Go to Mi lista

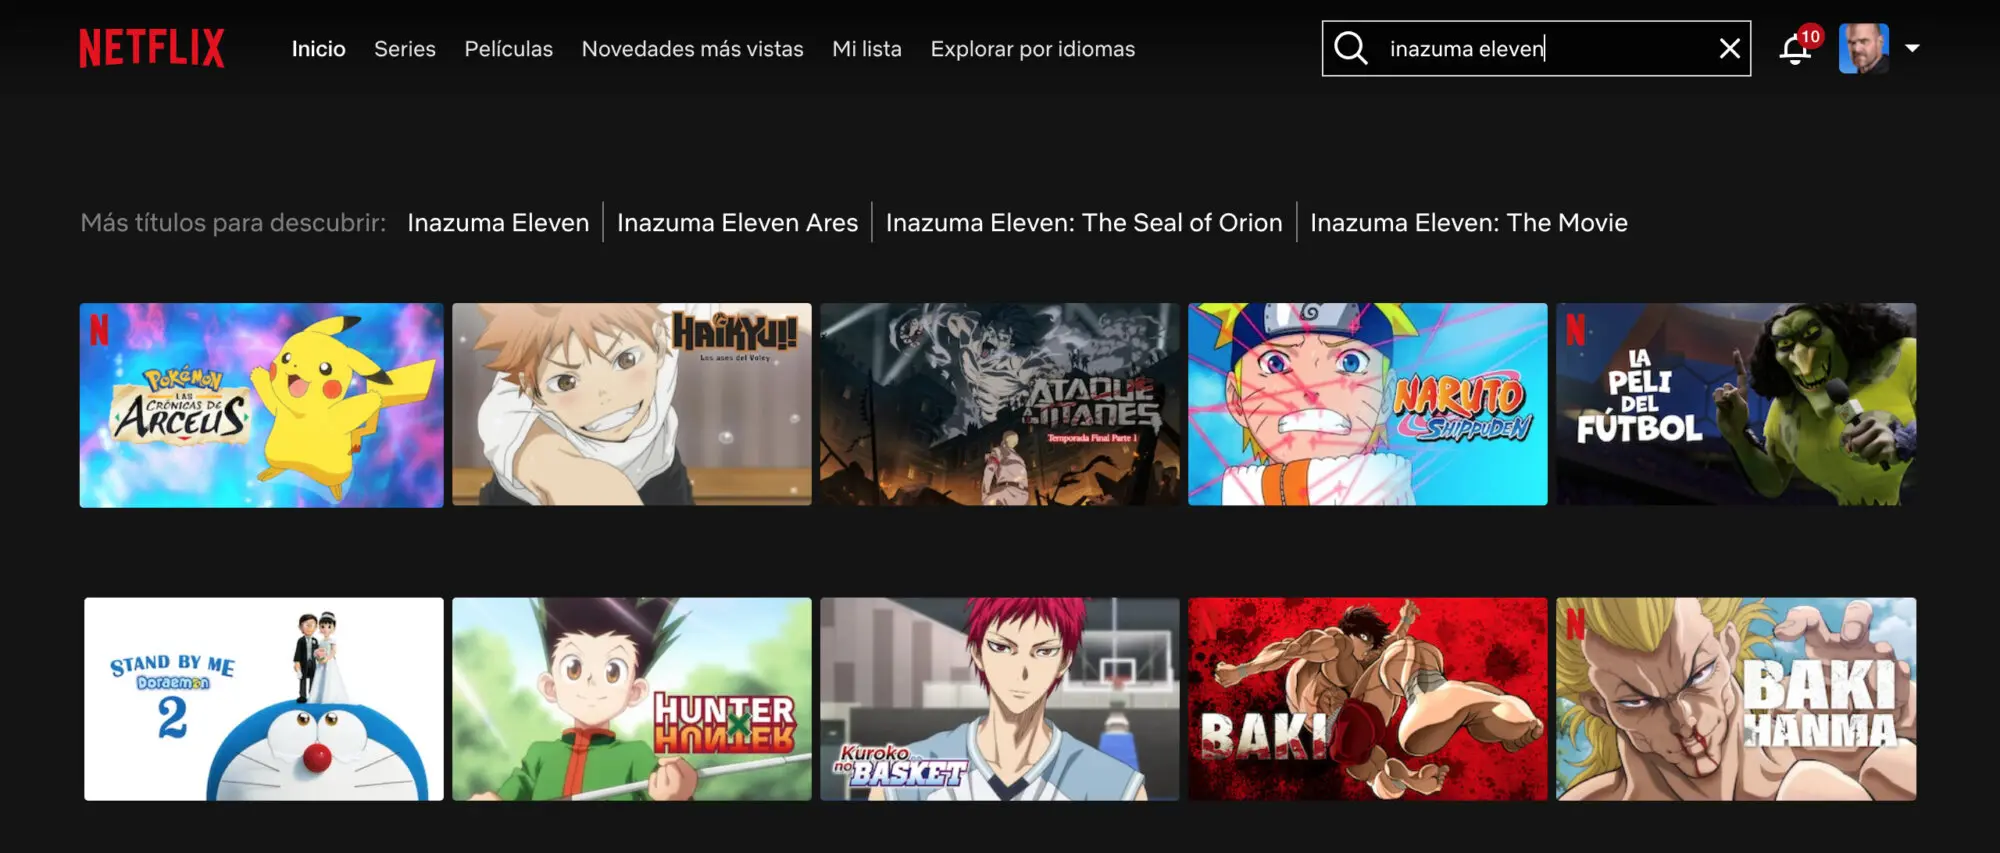[x=867, y=49]
